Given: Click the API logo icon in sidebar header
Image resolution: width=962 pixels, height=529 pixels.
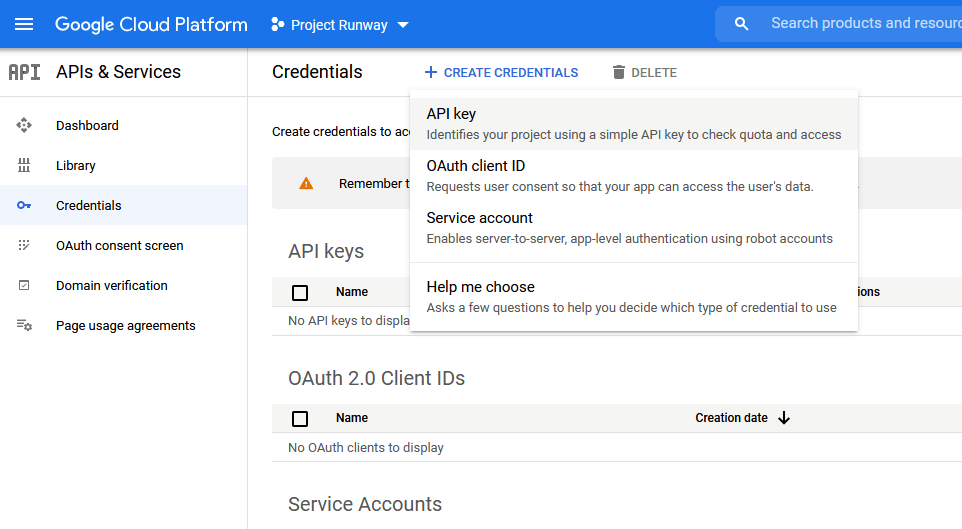Looking at the screenshot, I should point(25,72).
